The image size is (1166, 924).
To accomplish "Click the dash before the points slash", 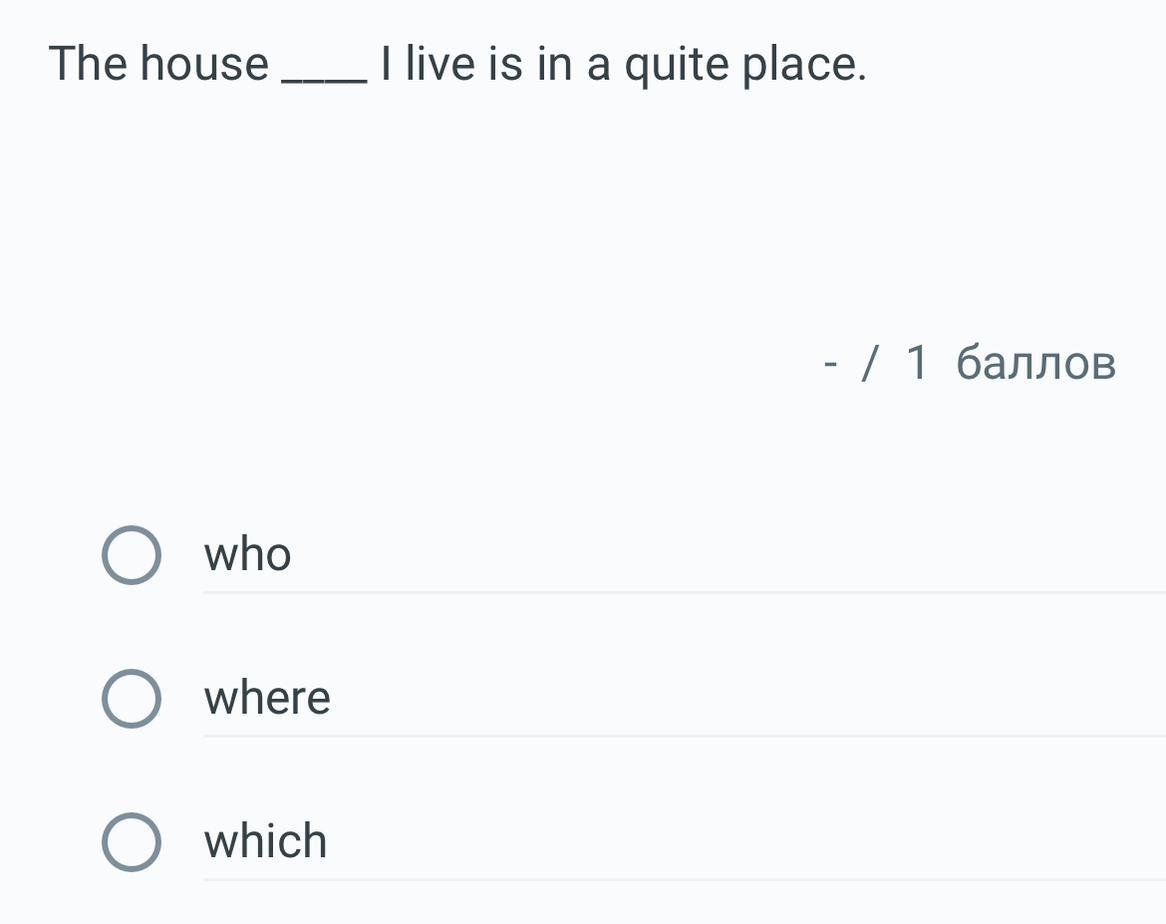I will [x=830, y=366].
